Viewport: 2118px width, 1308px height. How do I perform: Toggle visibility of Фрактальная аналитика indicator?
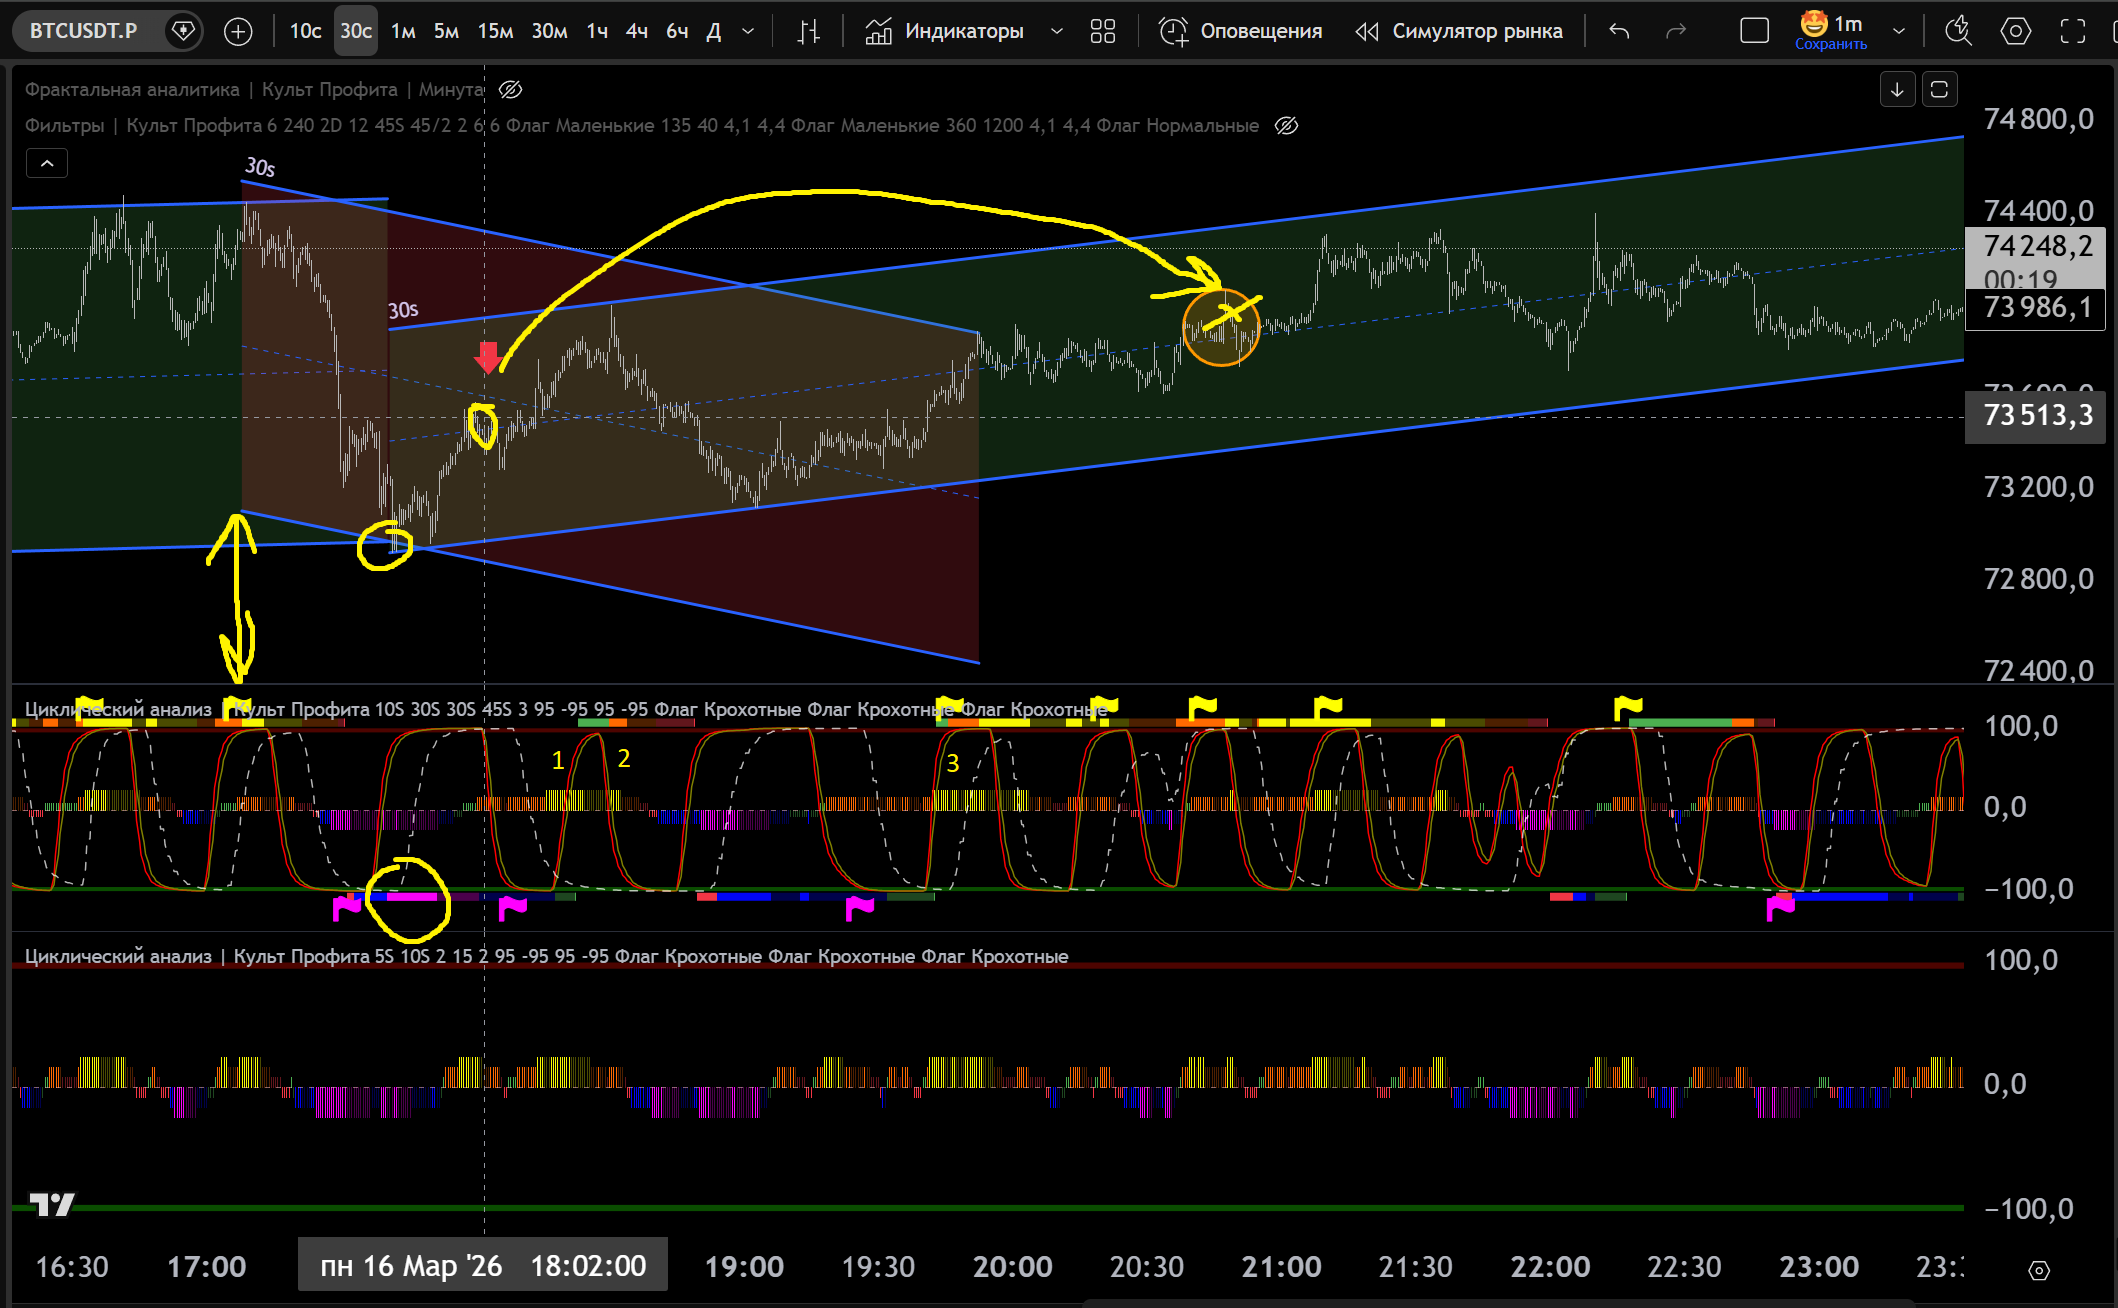click(510, 90)
